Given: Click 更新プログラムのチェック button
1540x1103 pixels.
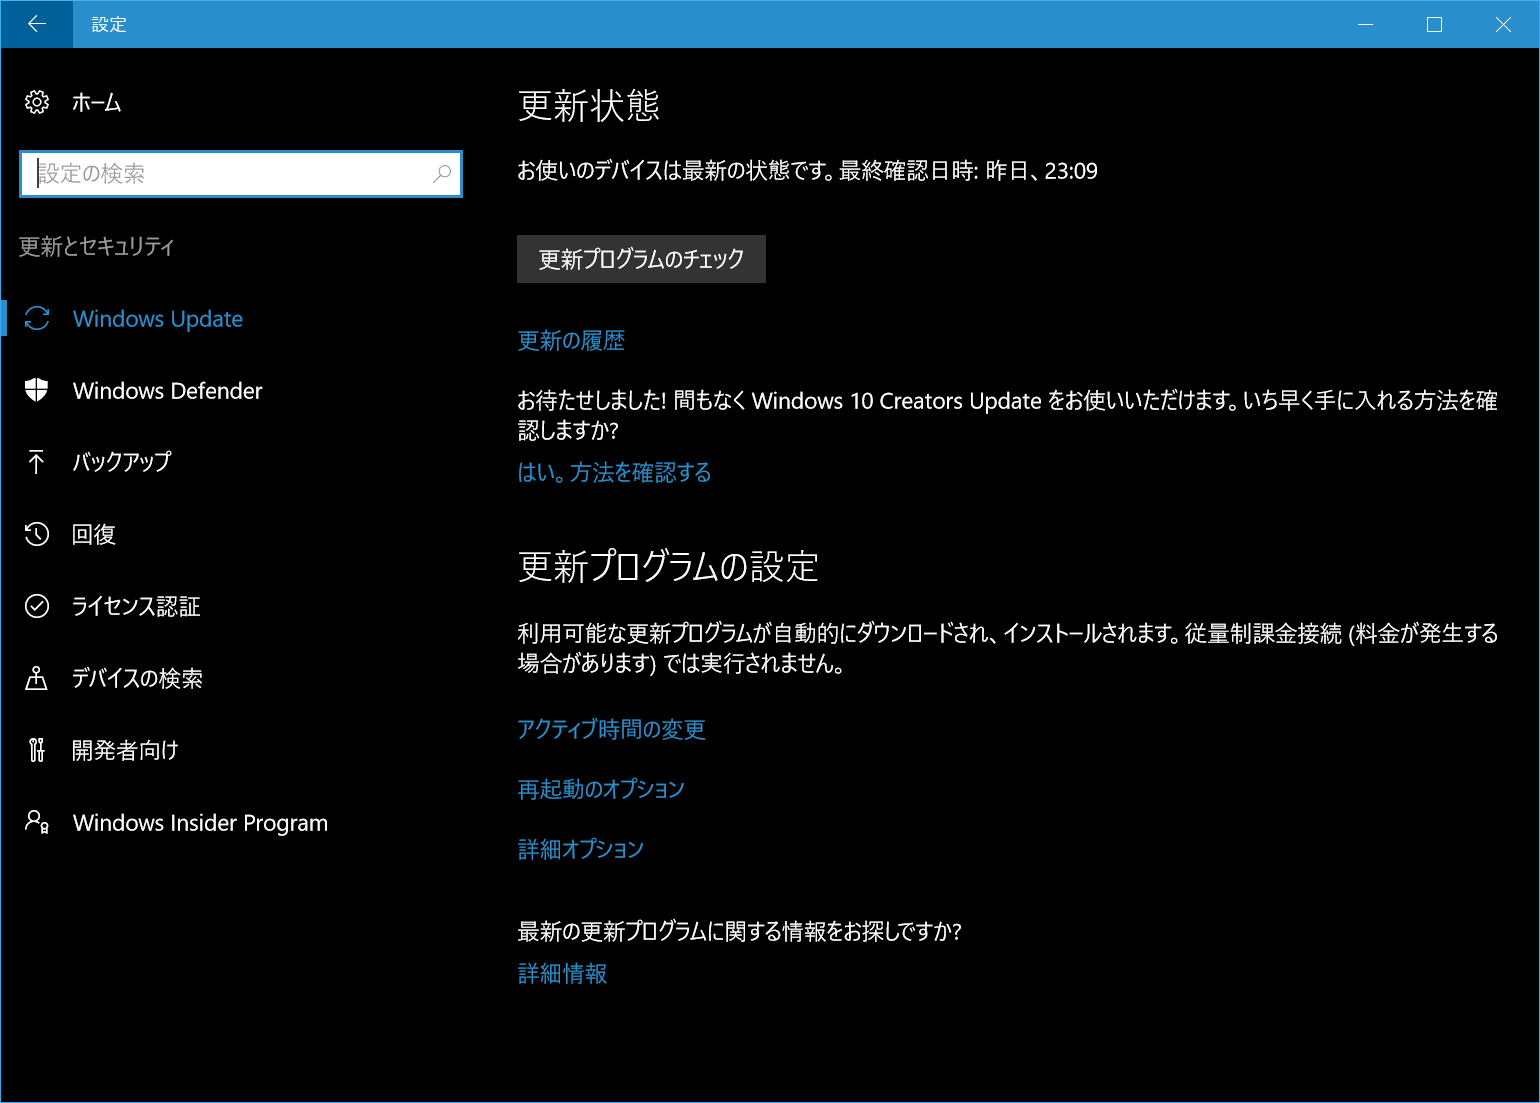Looking at the screenshot, I should pos(641,259).
